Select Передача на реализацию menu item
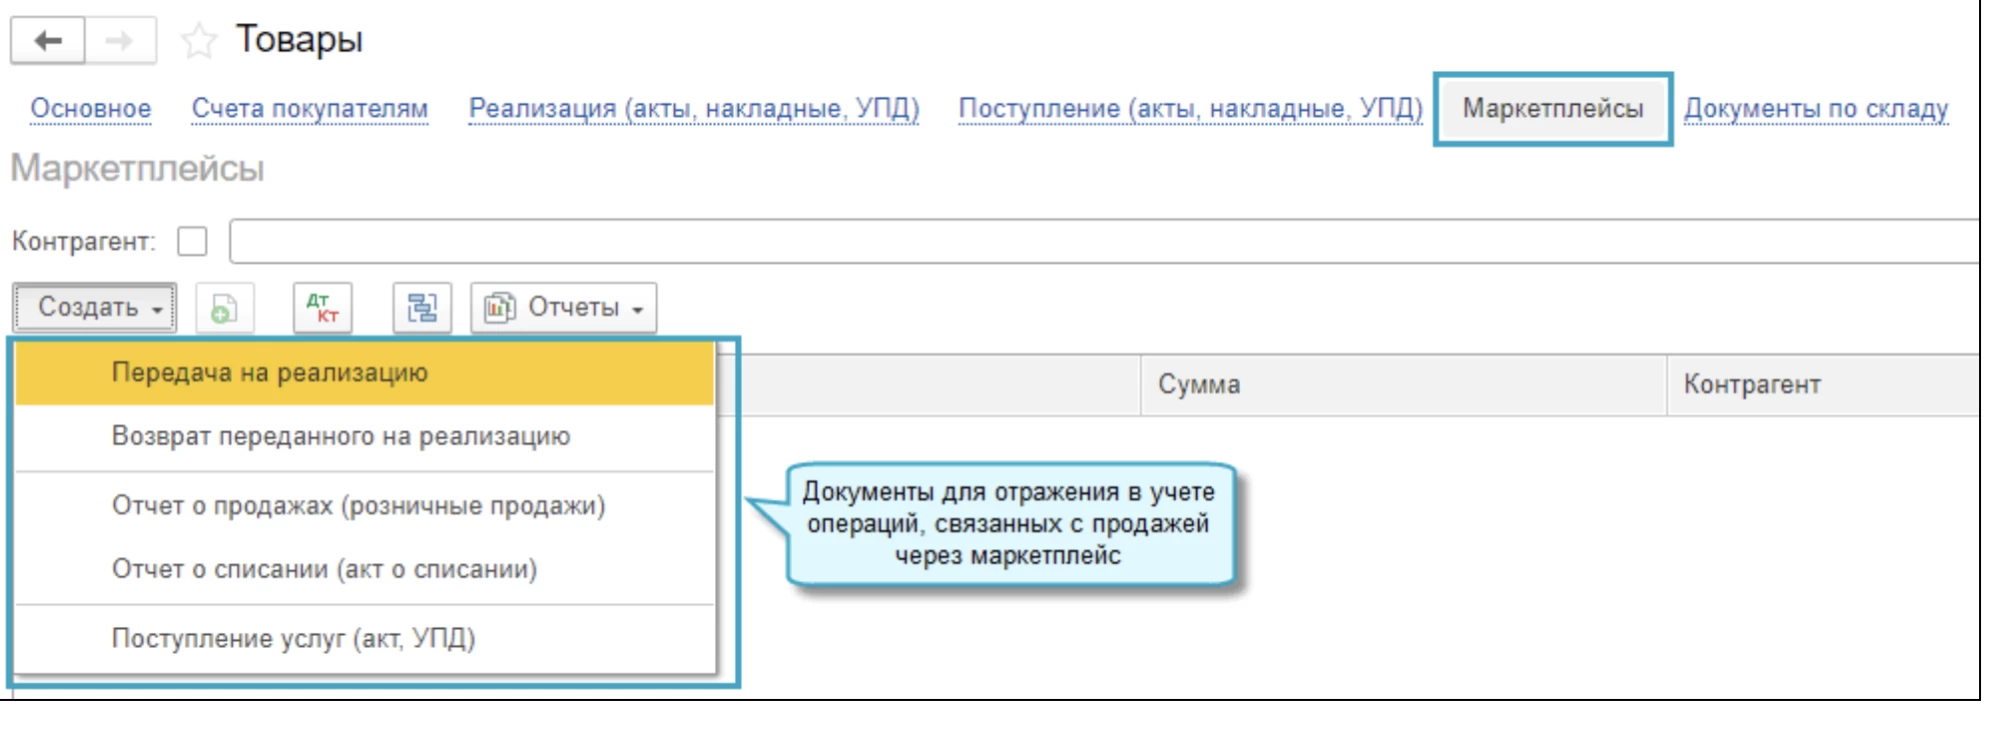This screenshot has height=729, width=1999. pos(269,373)
